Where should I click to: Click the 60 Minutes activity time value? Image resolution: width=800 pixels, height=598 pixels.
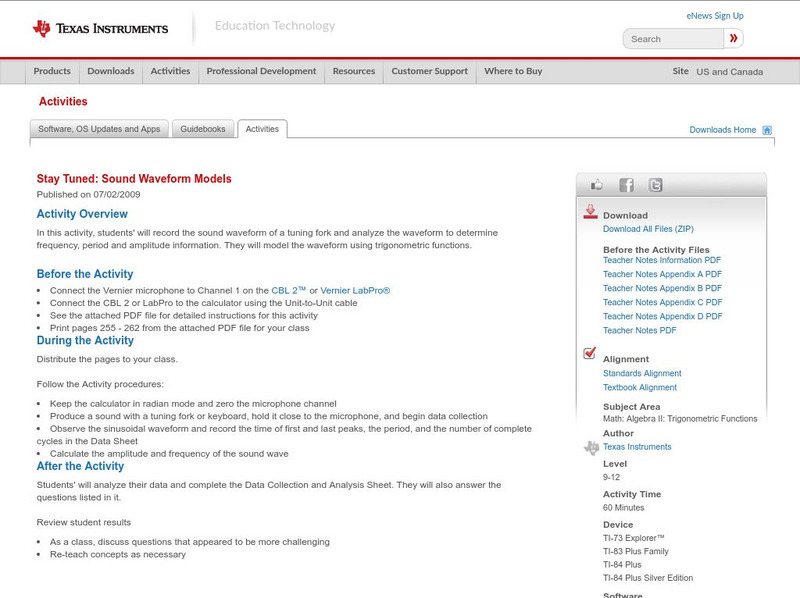(x=623, y=508)
